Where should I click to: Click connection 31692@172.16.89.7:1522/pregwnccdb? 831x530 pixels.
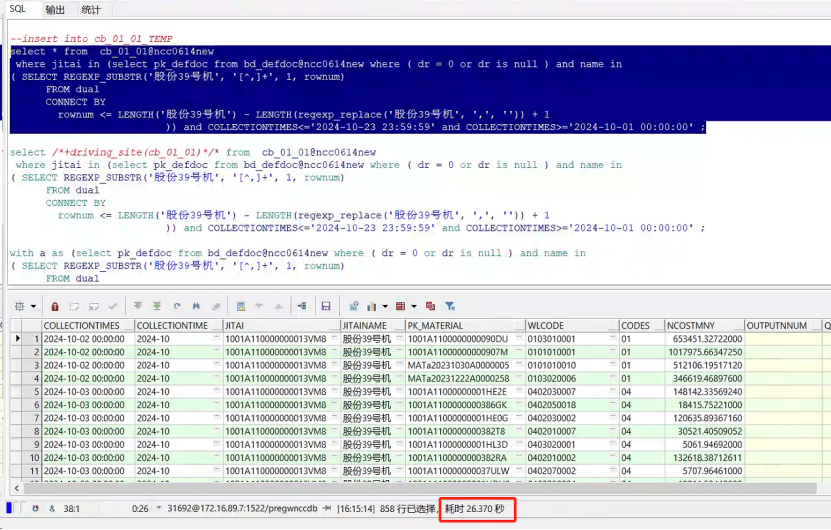point(242,508)
